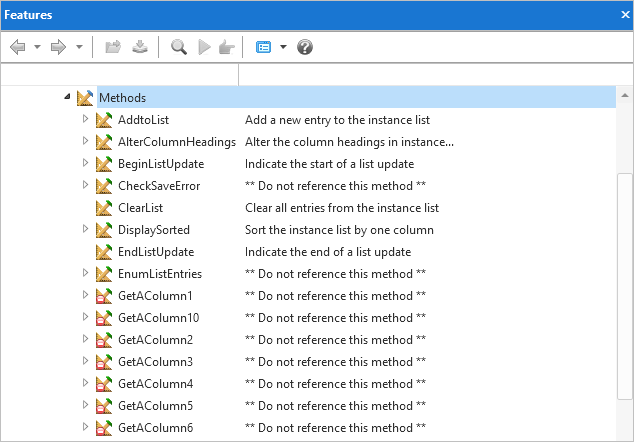Click the DisplaySorted method icon
The image size is (634, 442).
coord(104,230)
